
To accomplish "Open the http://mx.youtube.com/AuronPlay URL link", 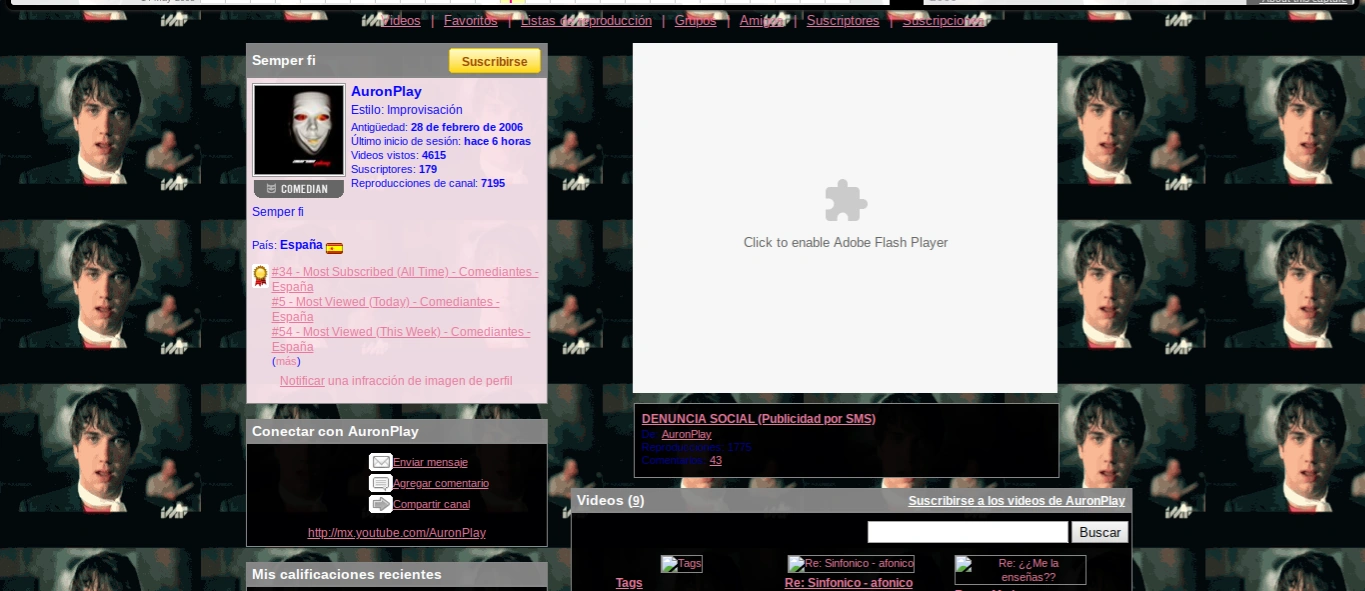I will [x=397, y=533].
